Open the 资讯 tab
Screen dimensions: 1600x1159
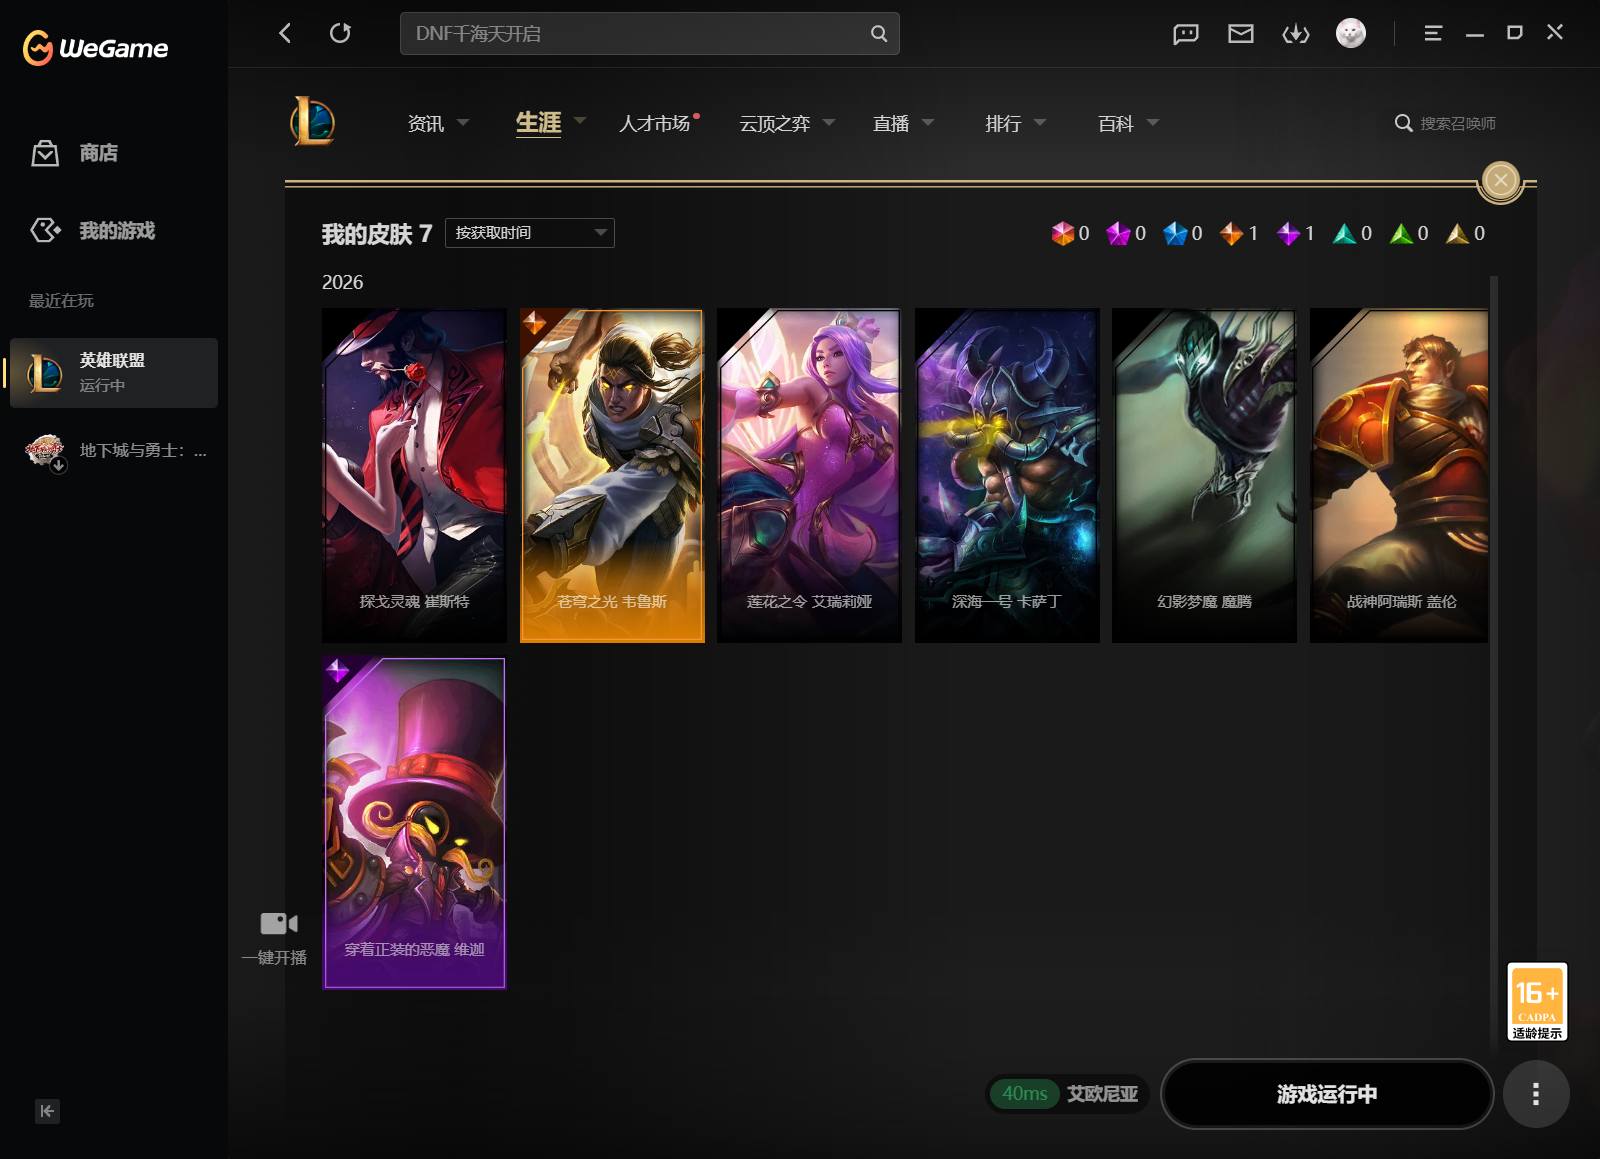(x=426, y=123)
